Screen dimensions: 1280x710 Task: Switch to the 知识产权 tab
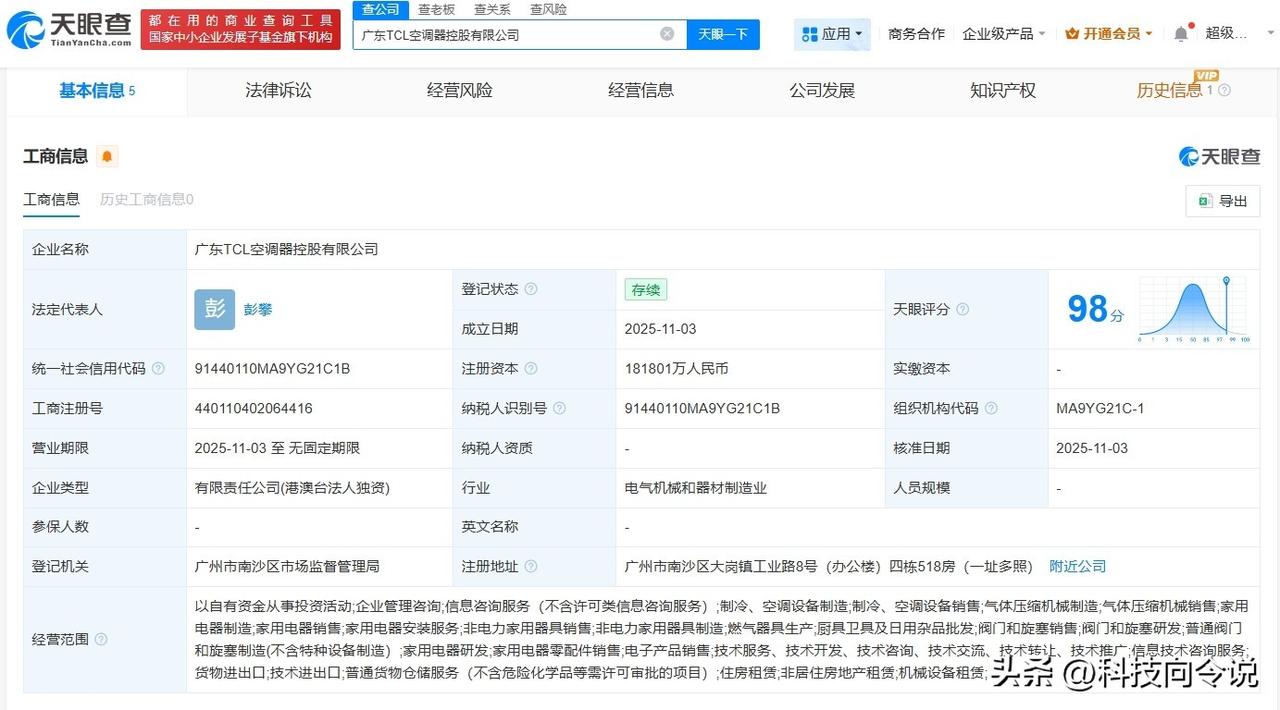pyautogui.click(x=1003, y=90)
